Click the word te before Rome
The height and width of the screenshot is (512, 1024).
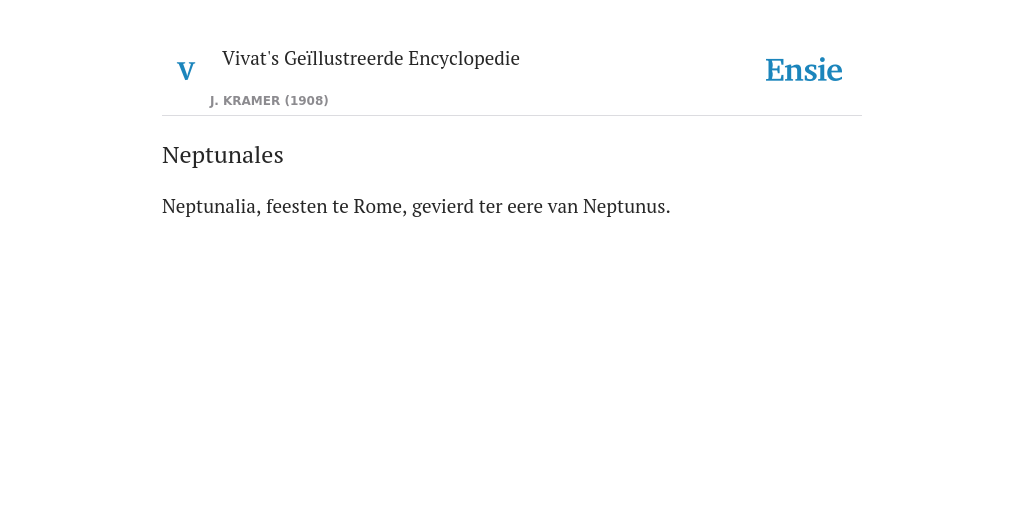[x=341, y=207]
